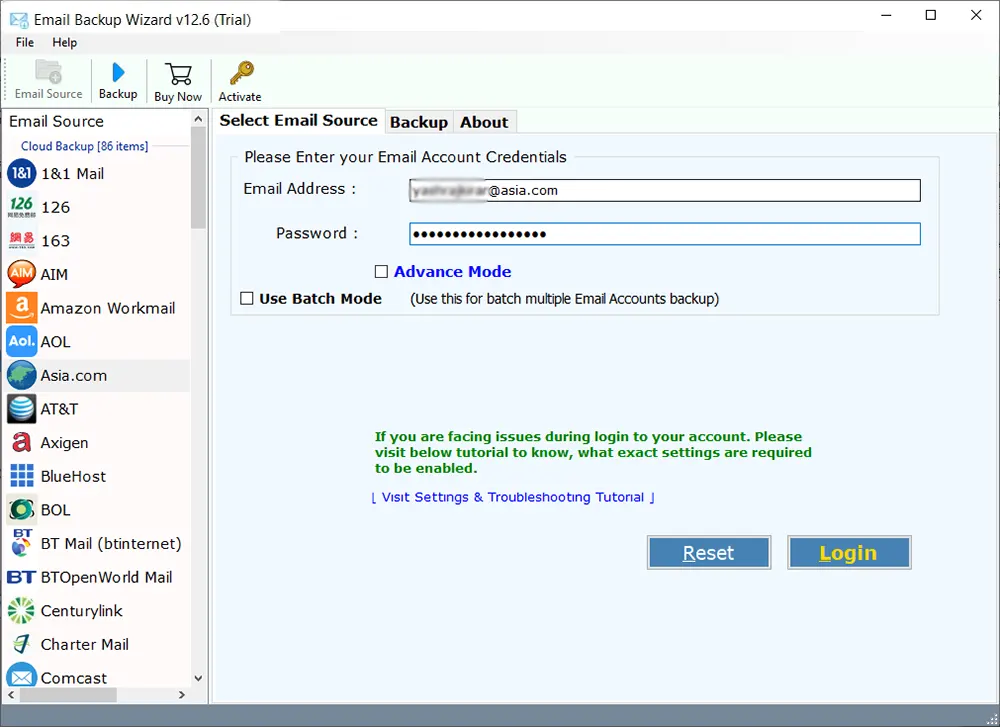Open Visit Settings & Troubleshooting Tutorial link

click(x=513, y=497)
